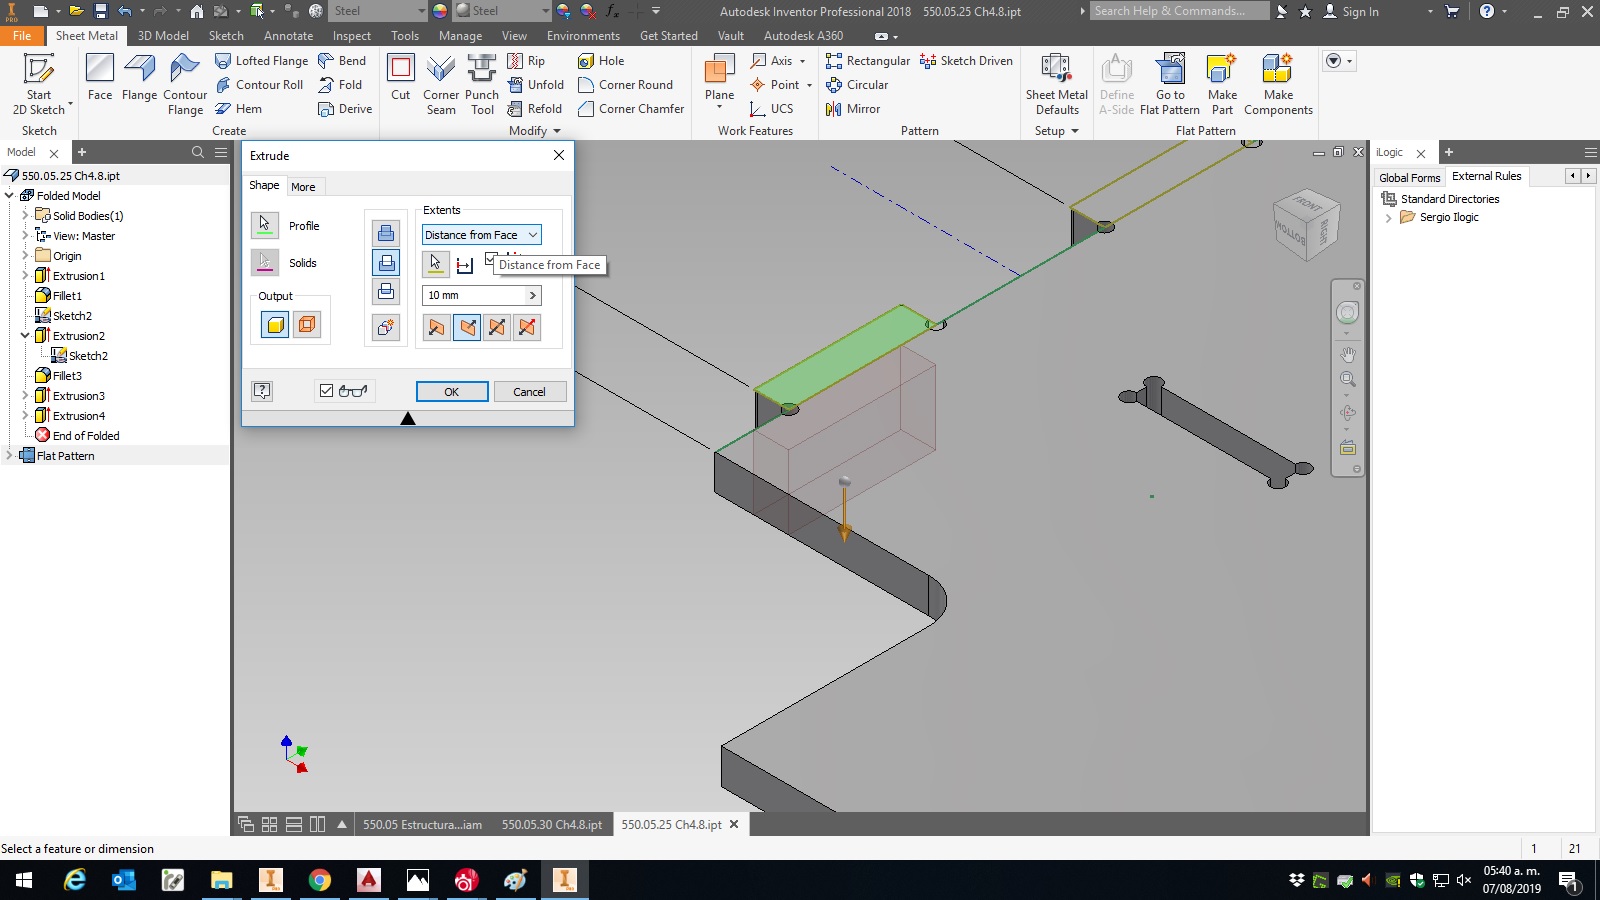Cancel the Extrude dialog
Viewport: 1600px width, 900px height.
[x=530, y=391]
